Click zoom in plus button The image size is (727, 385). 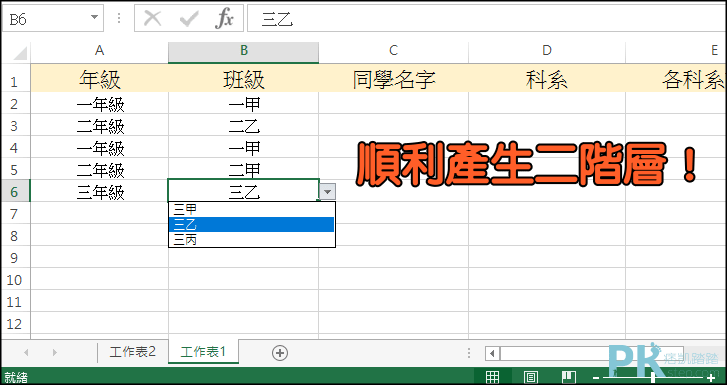pyautogui.click(x=711, y=378)
